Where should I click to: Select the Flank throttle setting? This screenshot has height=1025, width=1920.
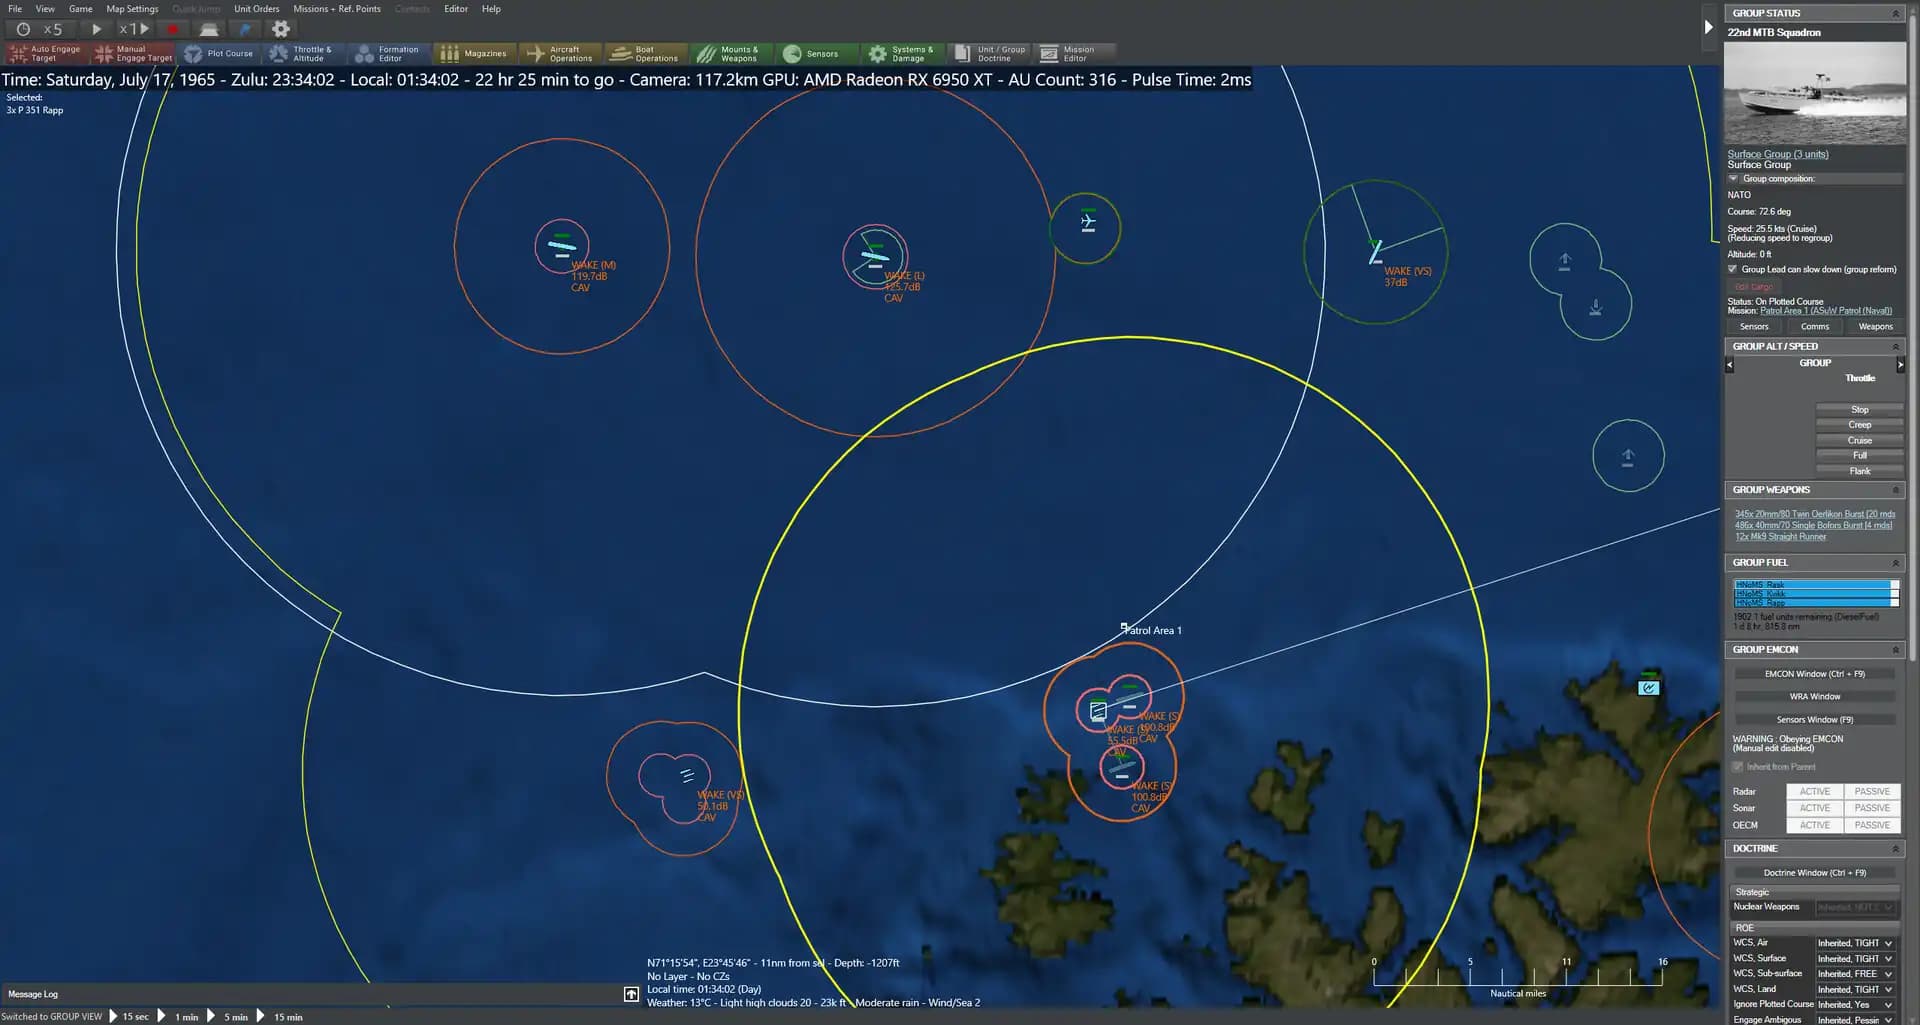click(x=1859, y=471)
